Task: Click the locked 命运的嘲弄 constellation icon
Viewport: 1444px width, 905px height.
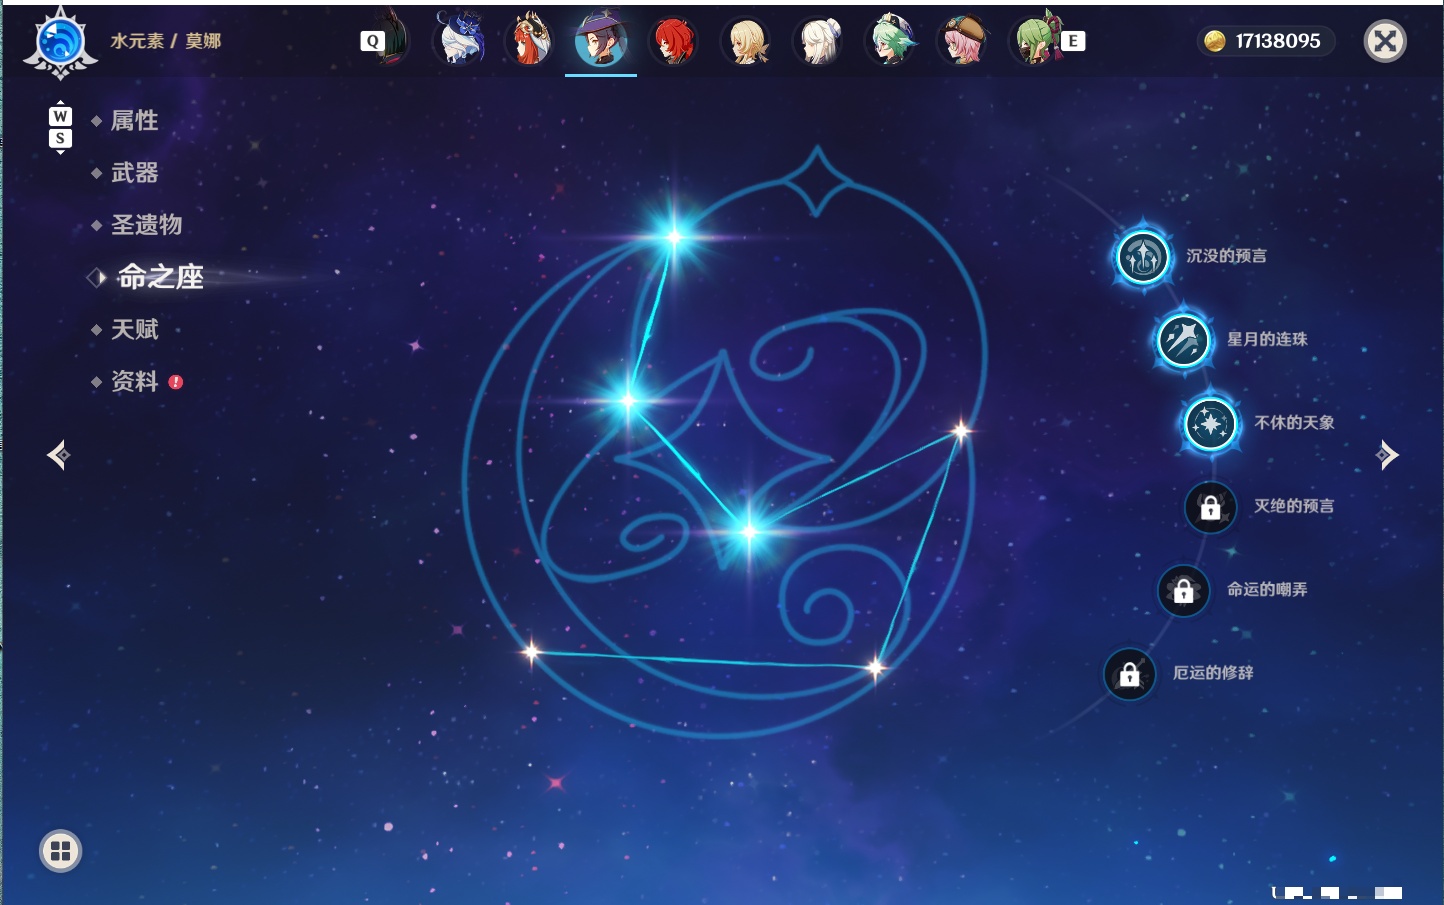Action: (1184, 590)
